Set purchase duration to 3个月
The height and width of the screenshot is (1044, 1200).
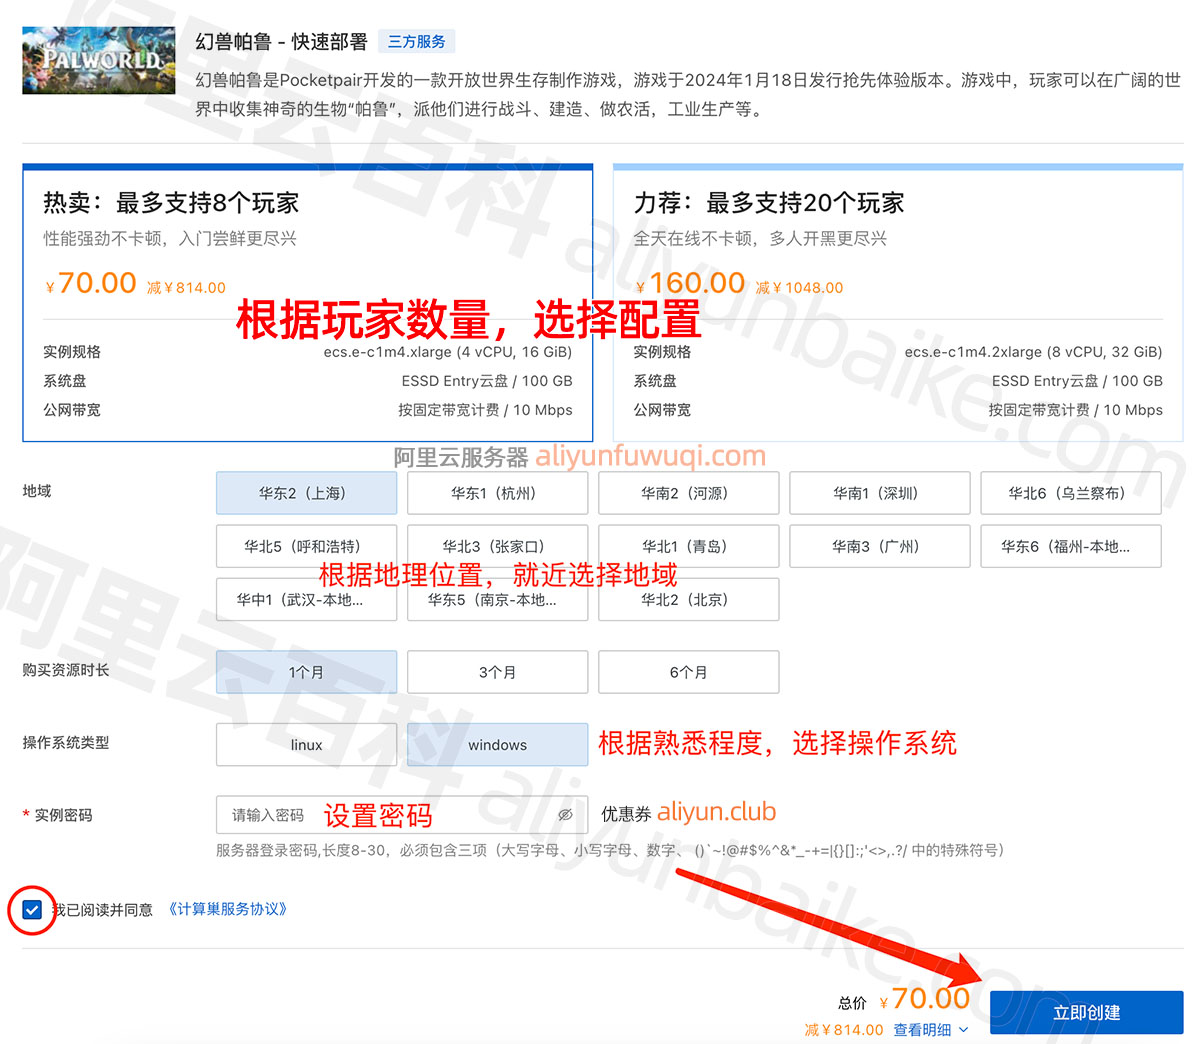point(497,672)
